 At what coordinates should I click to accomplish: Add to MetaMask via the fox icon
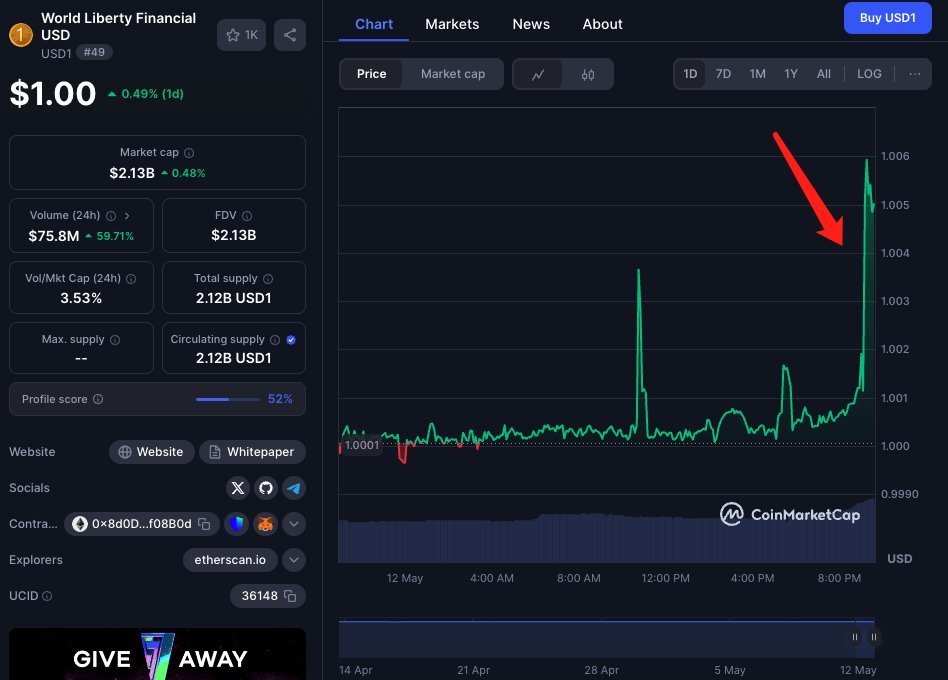(x=265, y=523)
